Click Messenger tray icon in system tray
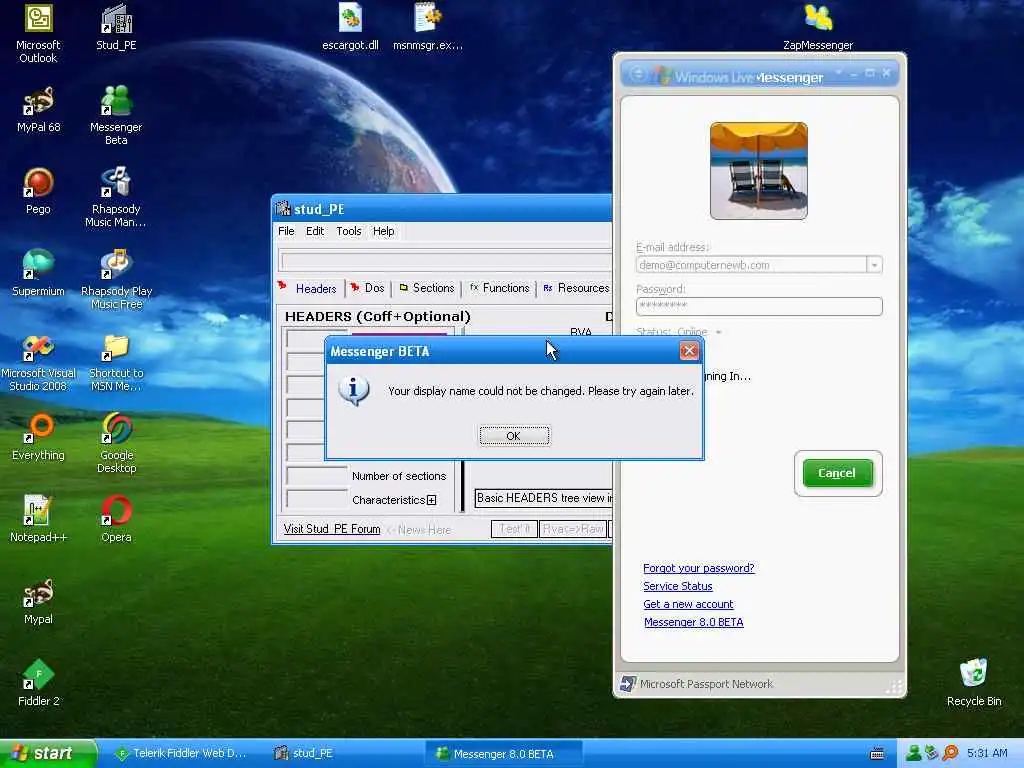1024x768 pixels. 914,753
